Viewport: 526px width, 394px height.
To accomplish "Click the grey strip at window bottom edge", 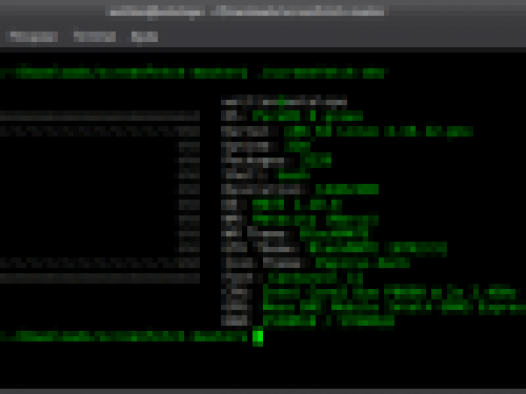I will [263, 391].
